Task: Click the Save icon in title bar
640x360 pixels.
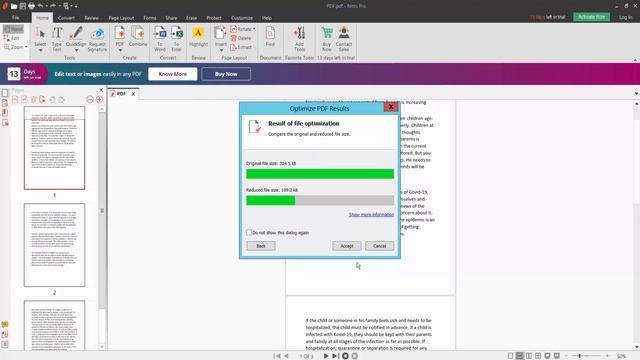Action: pyautogui.click(x=22, y=6)
